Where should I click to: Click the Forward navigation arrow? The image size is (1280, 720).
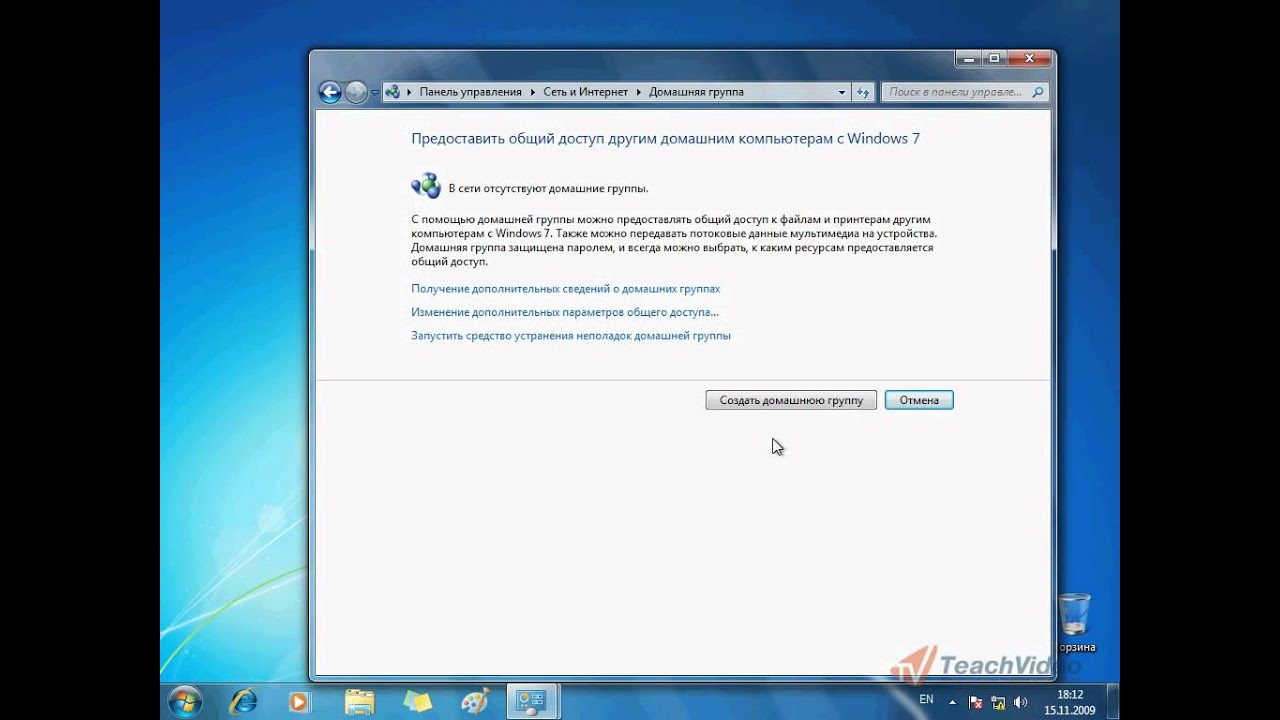pyautogui.click(x=356, y=92)
